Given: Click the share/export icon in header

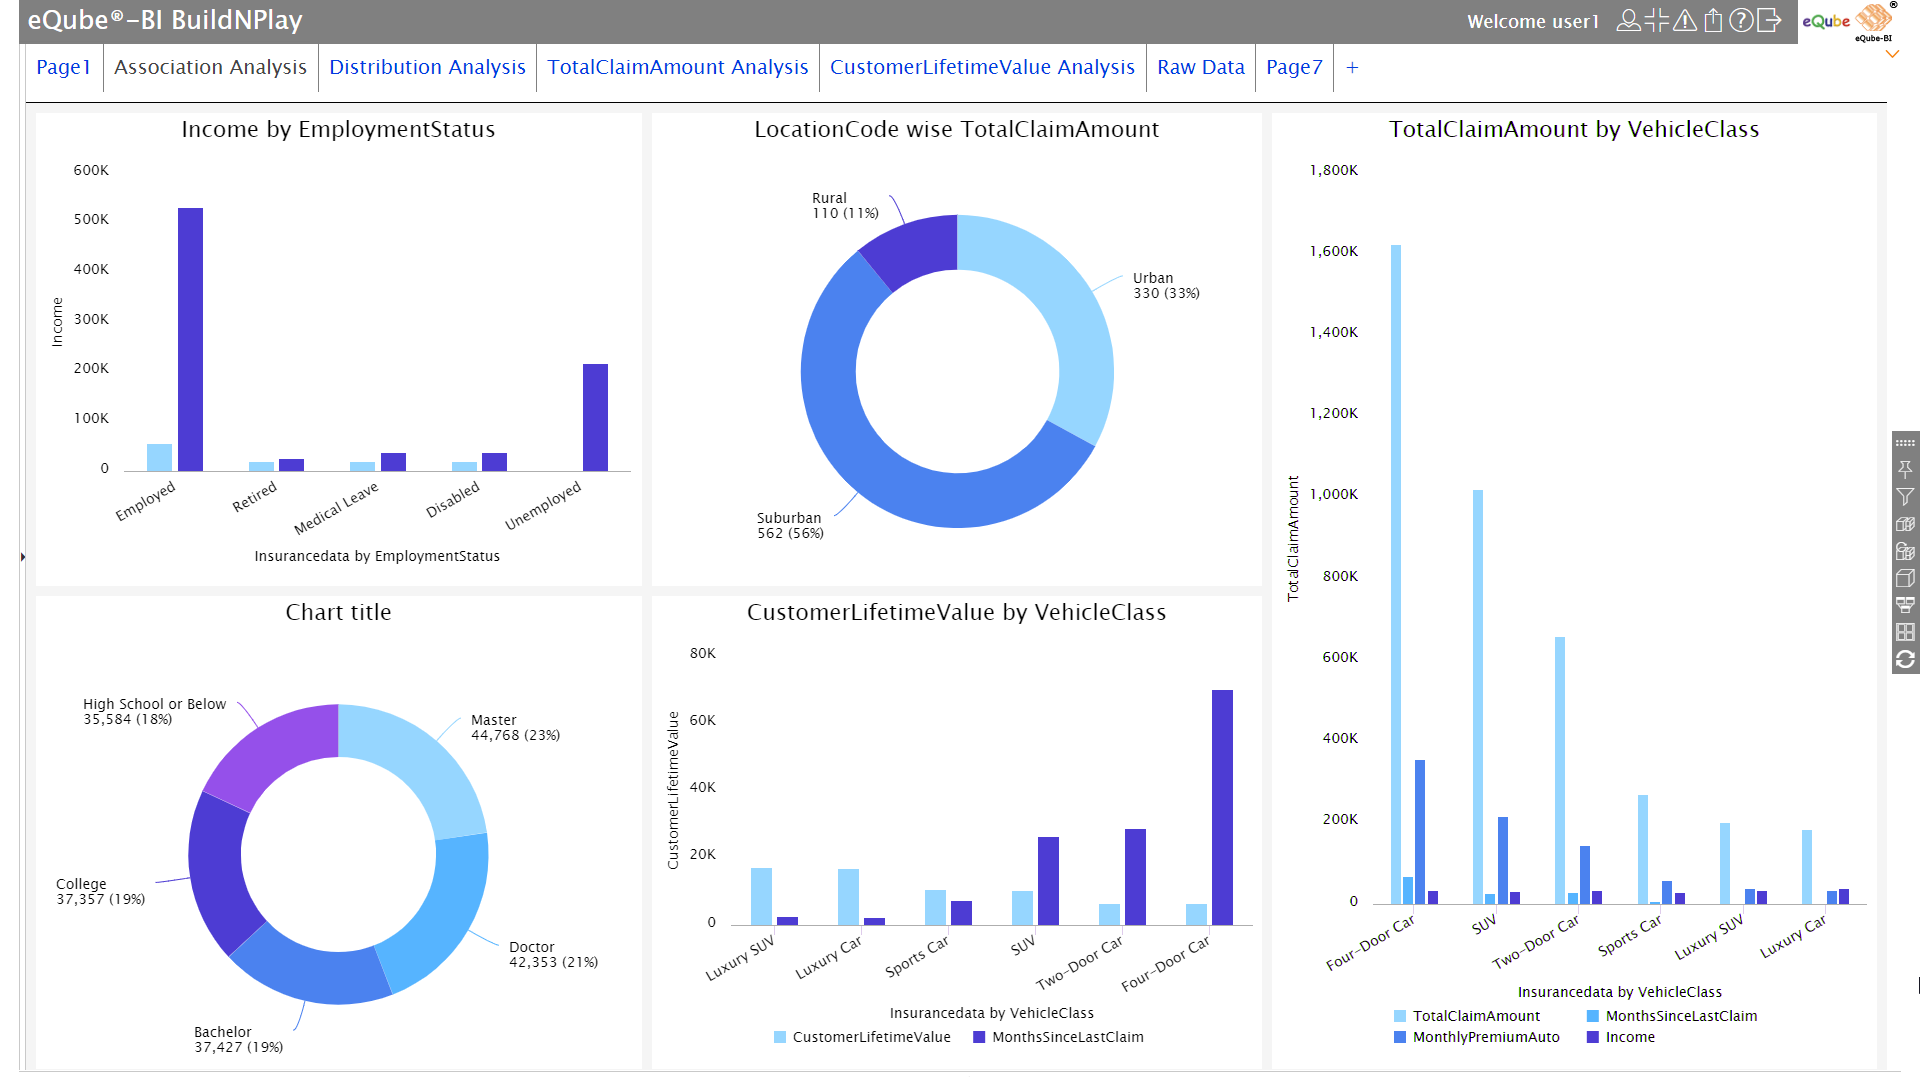Looking at the screenshot, I should (1713, 21).
